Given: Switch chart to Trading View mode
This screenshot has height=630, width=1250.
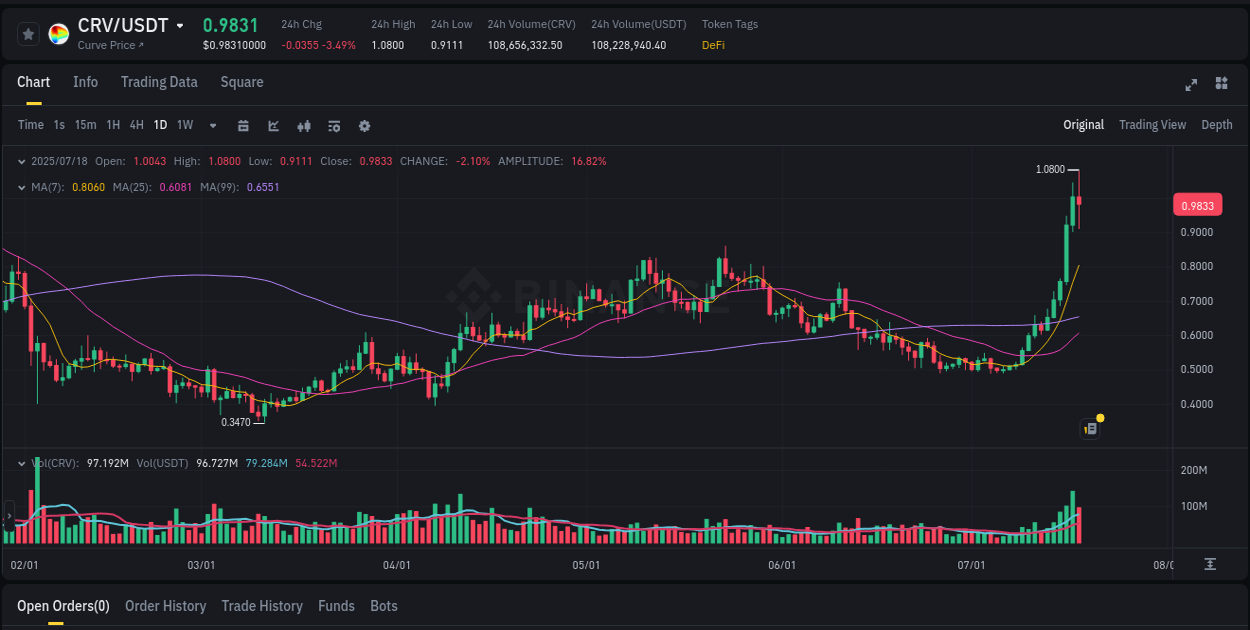Looking at the screenshot, I should click(x=1152, y=125).
